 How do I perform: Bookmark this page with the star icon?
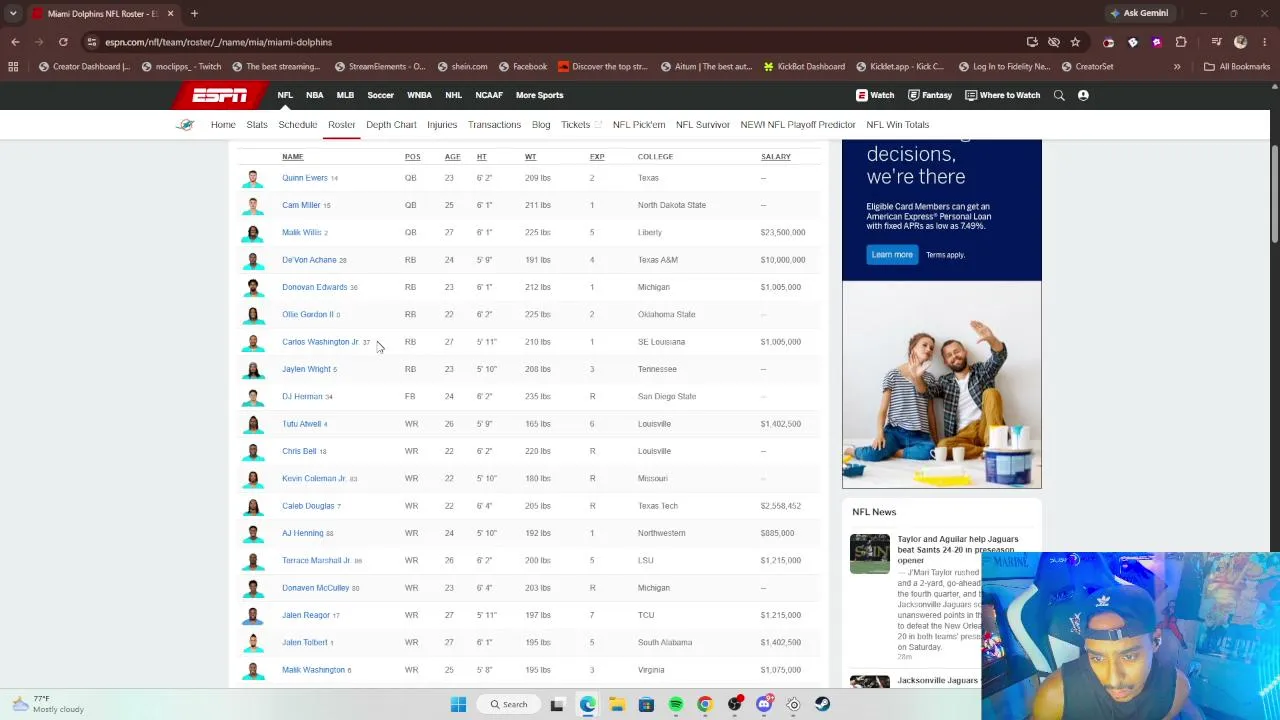pyautogui.click(x=1075, y=42)
